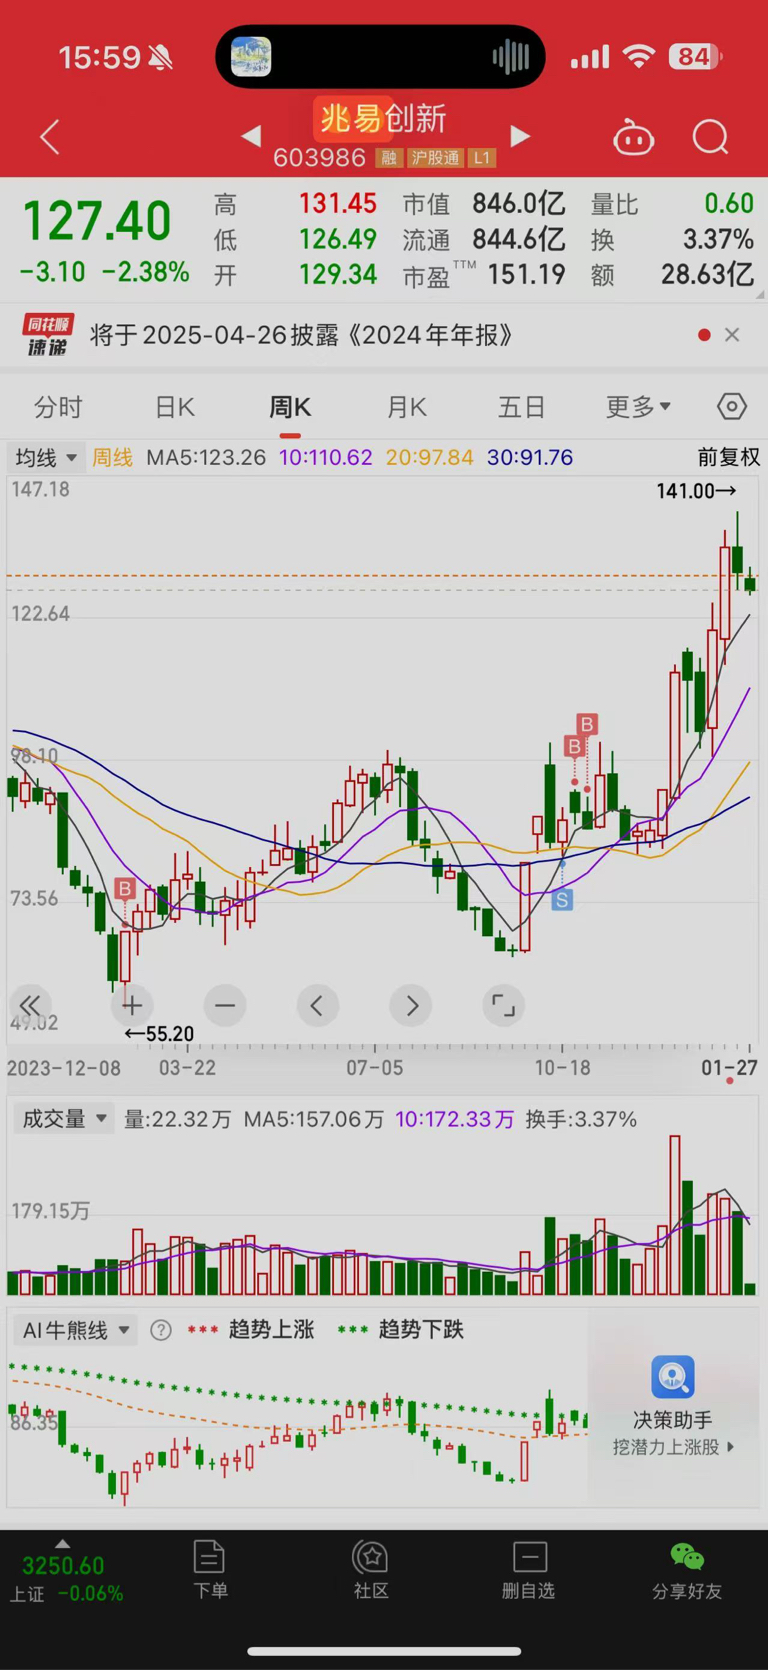
Task: Switch to previous stock with left triangle
Action: (251, 135)
